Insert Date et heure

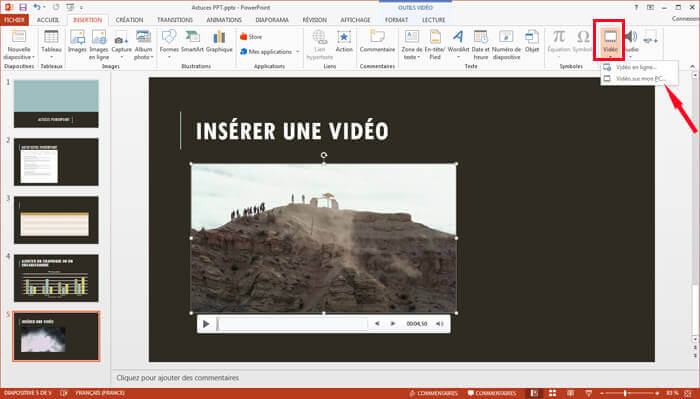(480, 45)
